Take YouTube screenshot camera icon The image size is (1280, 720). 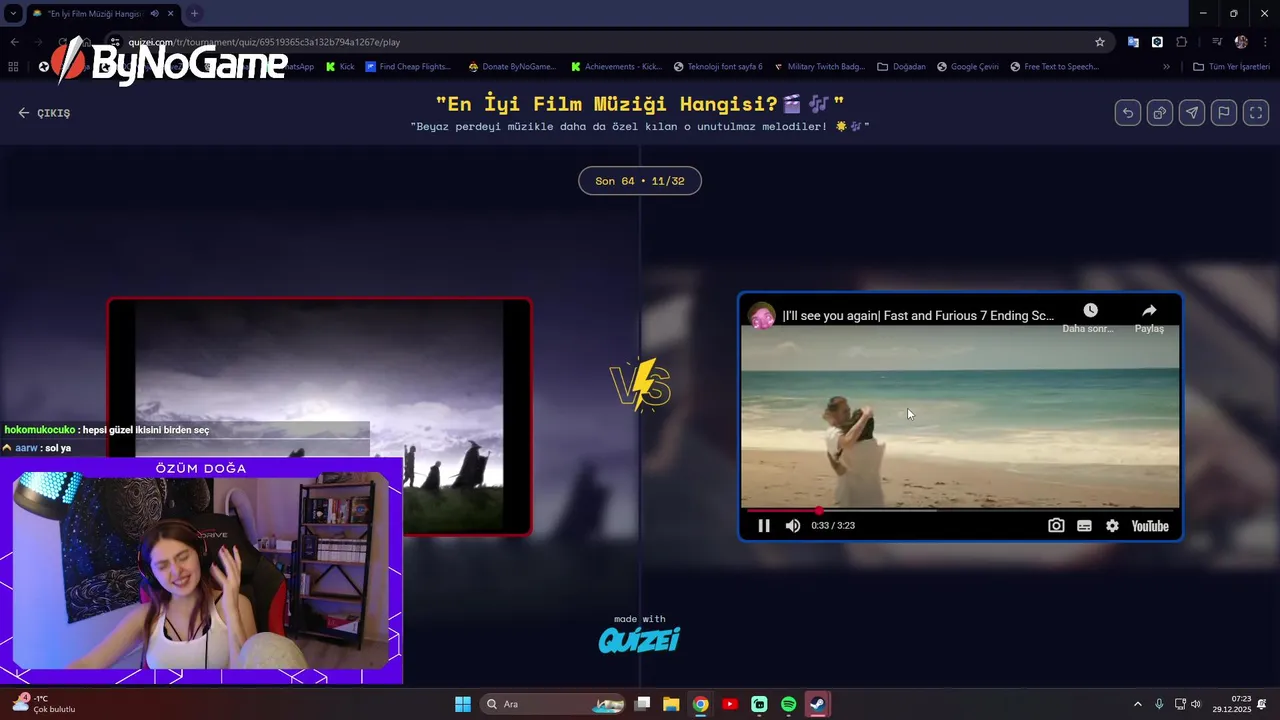tap(1056, 526)
